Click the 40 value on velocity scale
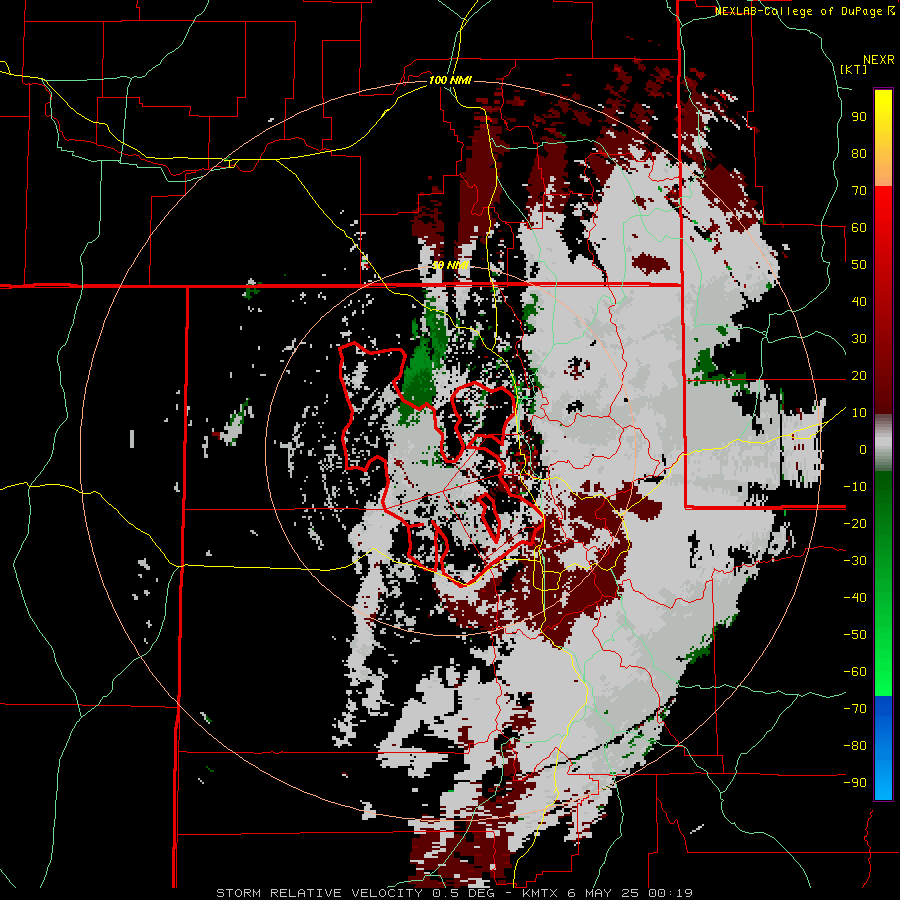 pos(859,302)
